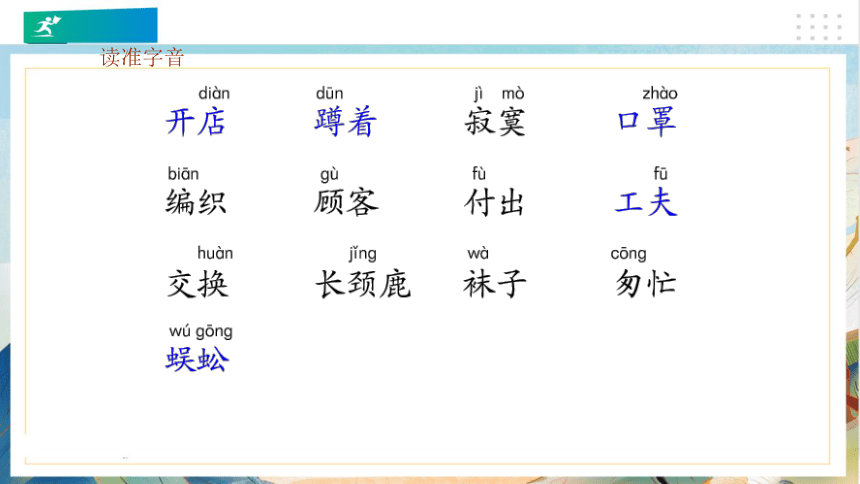Screen dimensions: 860x484
Task: Click the pinyin wà above 袜子
Action: click(478, 254)
